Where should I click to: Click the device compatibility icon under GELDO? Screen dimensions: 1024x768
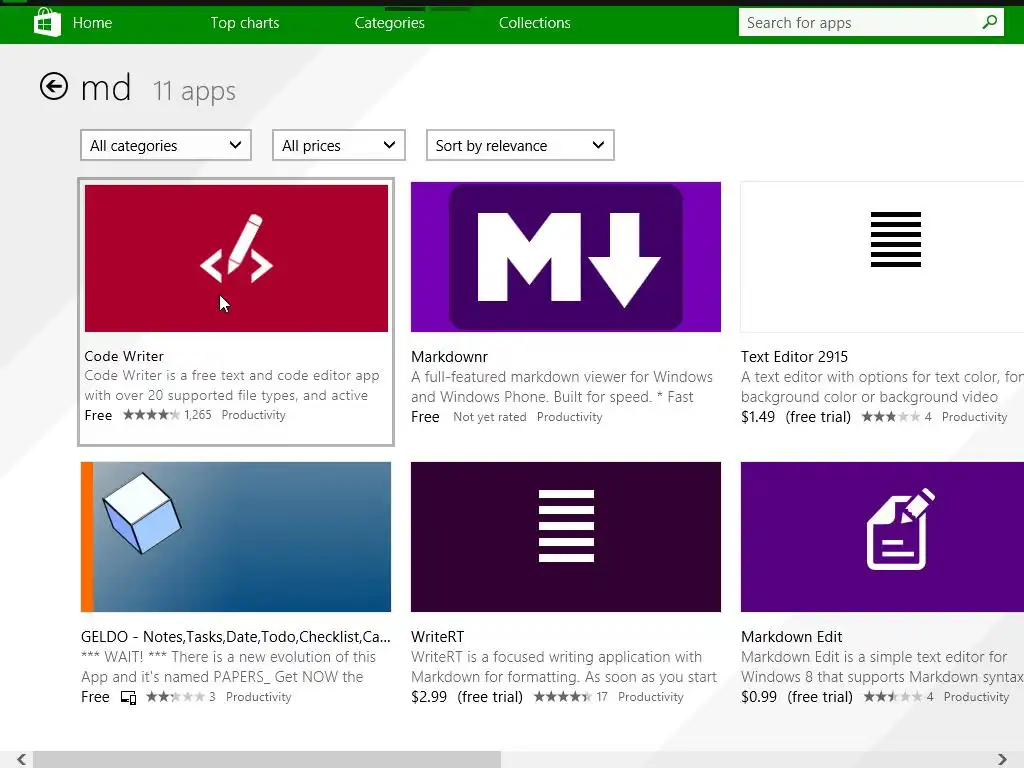point(129,697)
